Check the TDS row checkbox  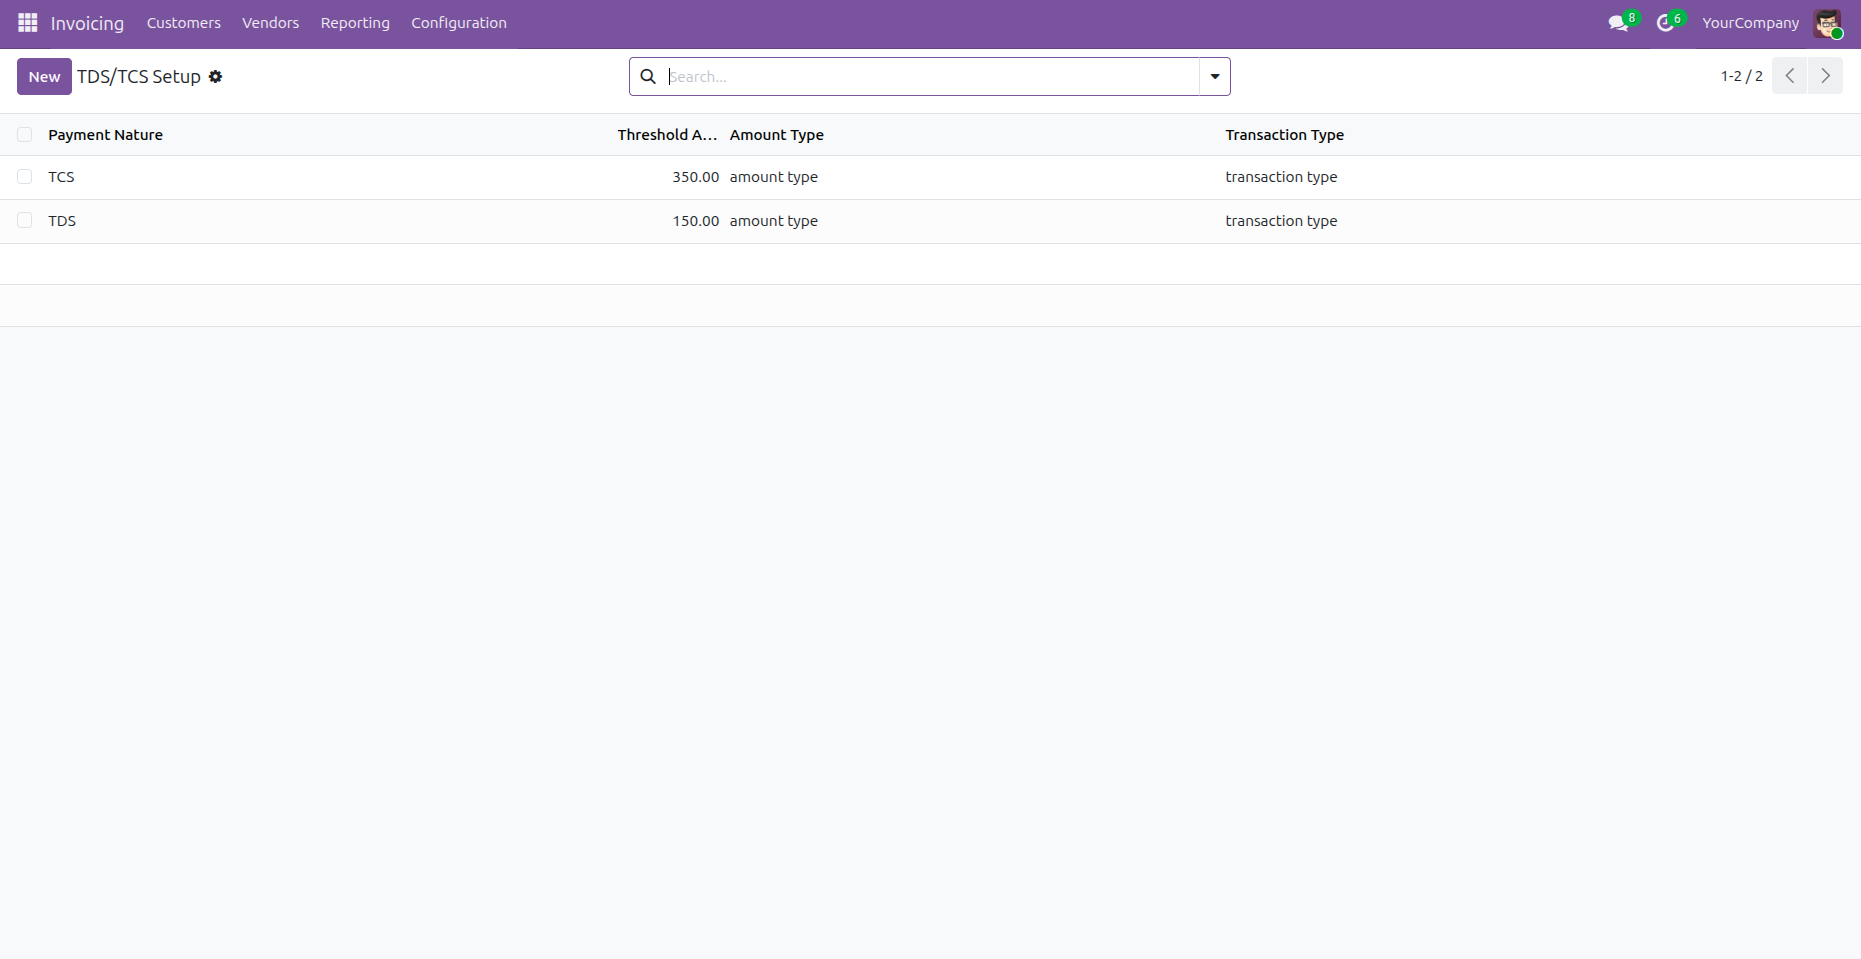pos(25,221)
